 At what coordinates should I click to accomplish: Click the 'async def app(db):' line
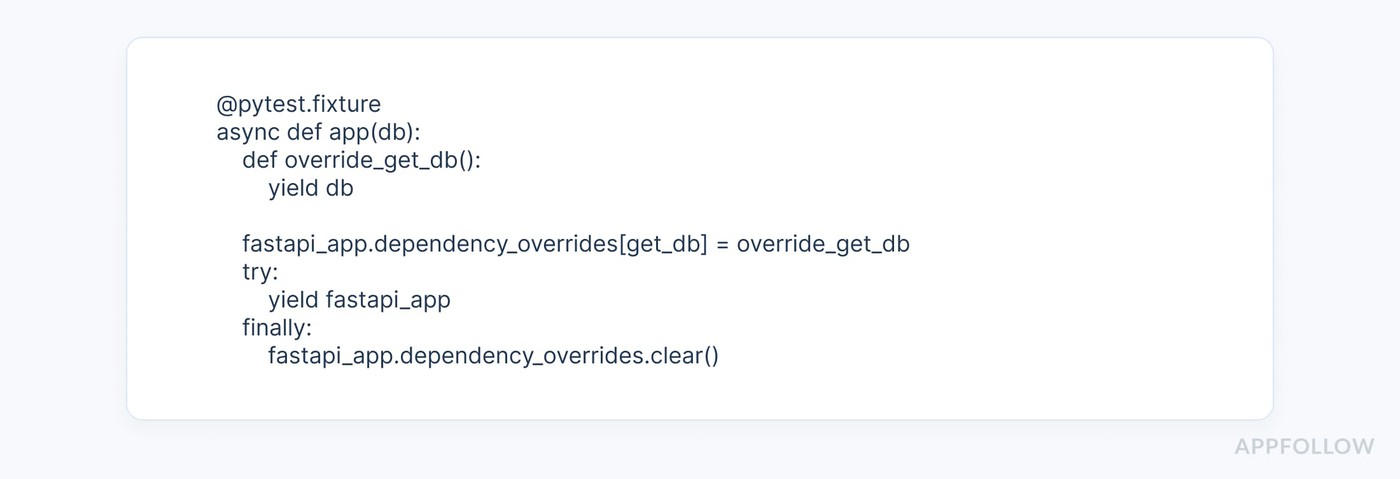coord(318,132)
